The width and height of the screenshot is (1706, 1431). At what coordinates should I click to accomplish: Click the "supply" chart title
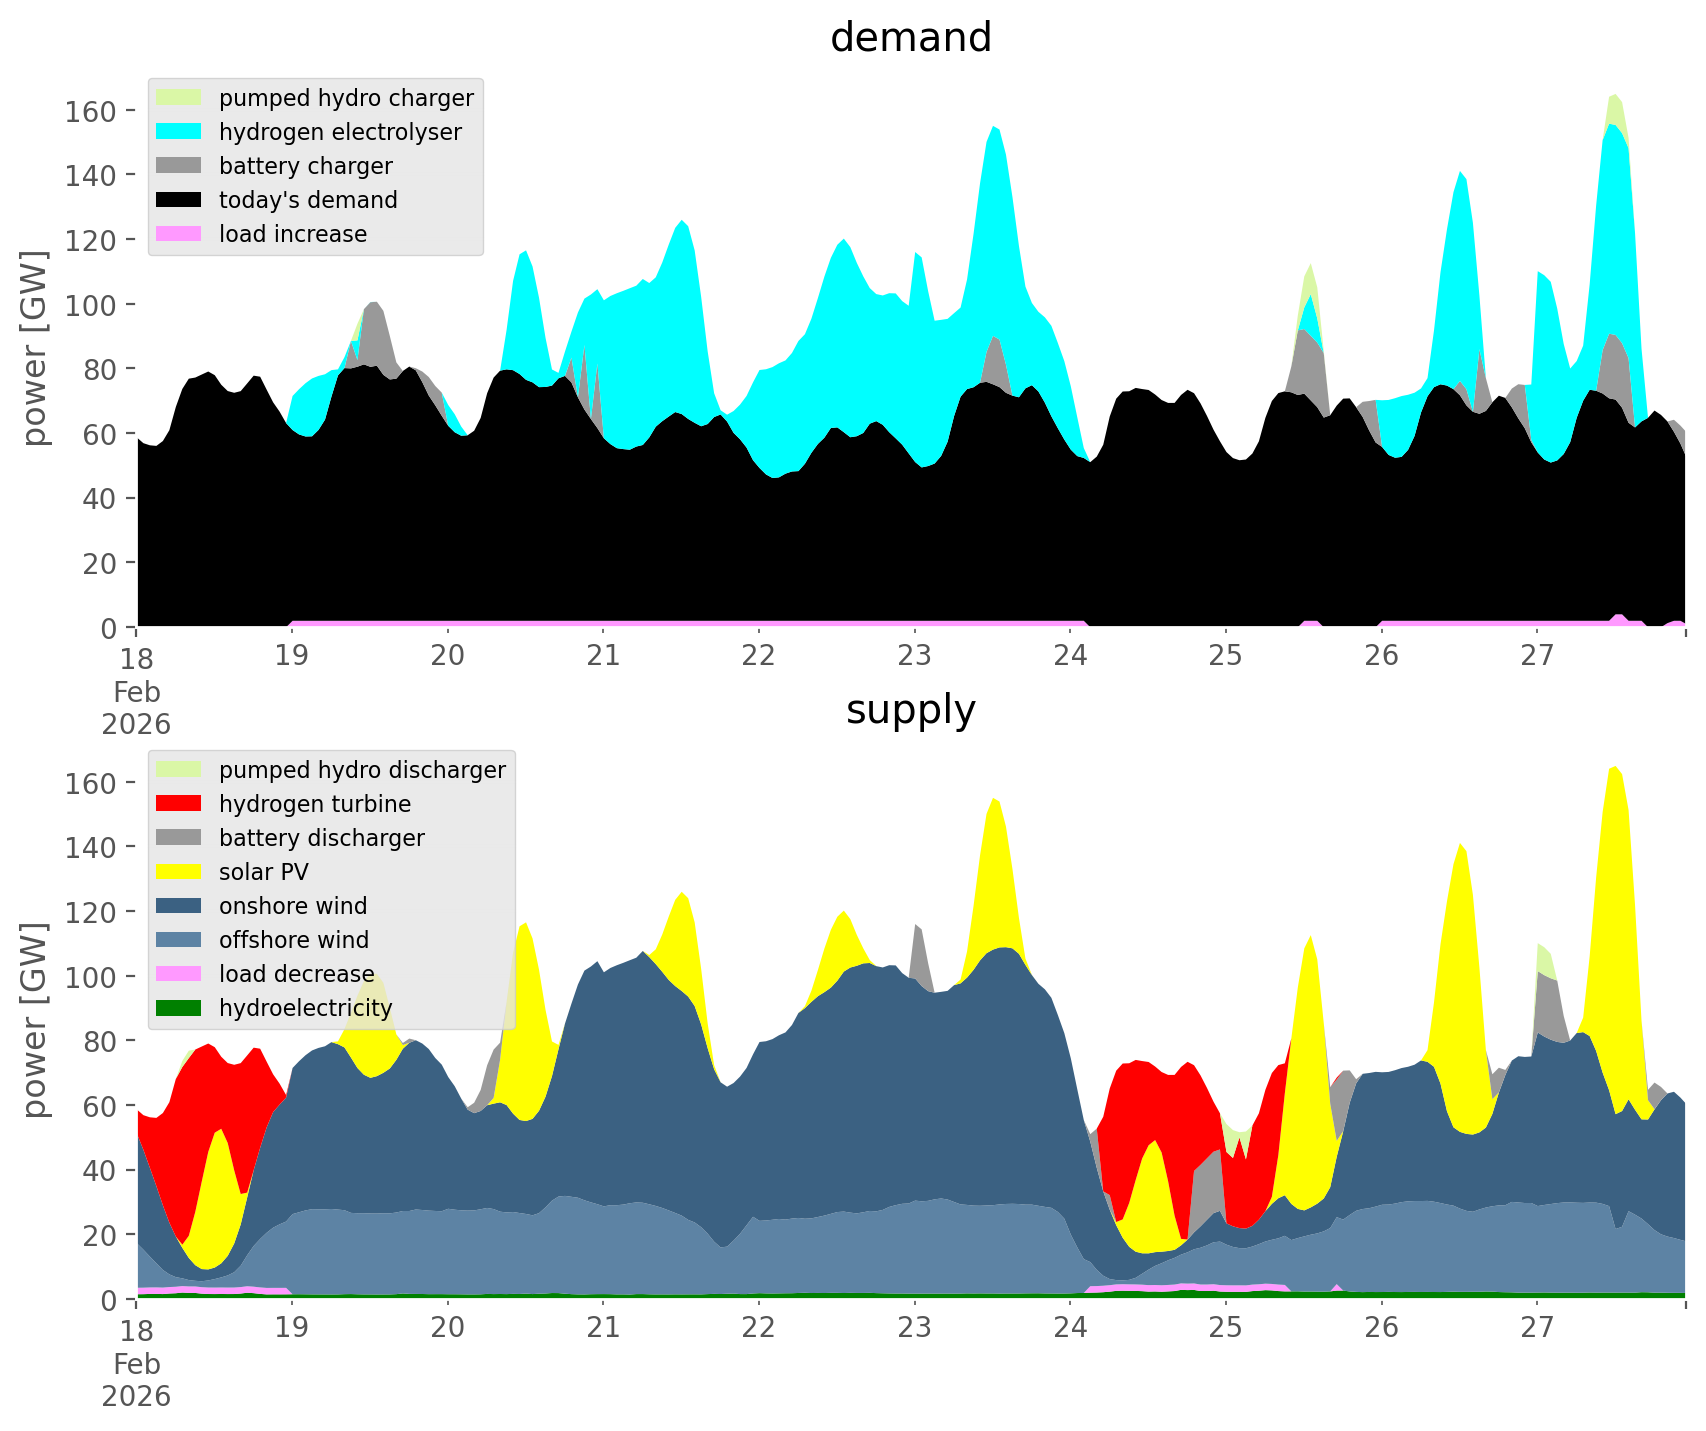(x=910, y=710)
